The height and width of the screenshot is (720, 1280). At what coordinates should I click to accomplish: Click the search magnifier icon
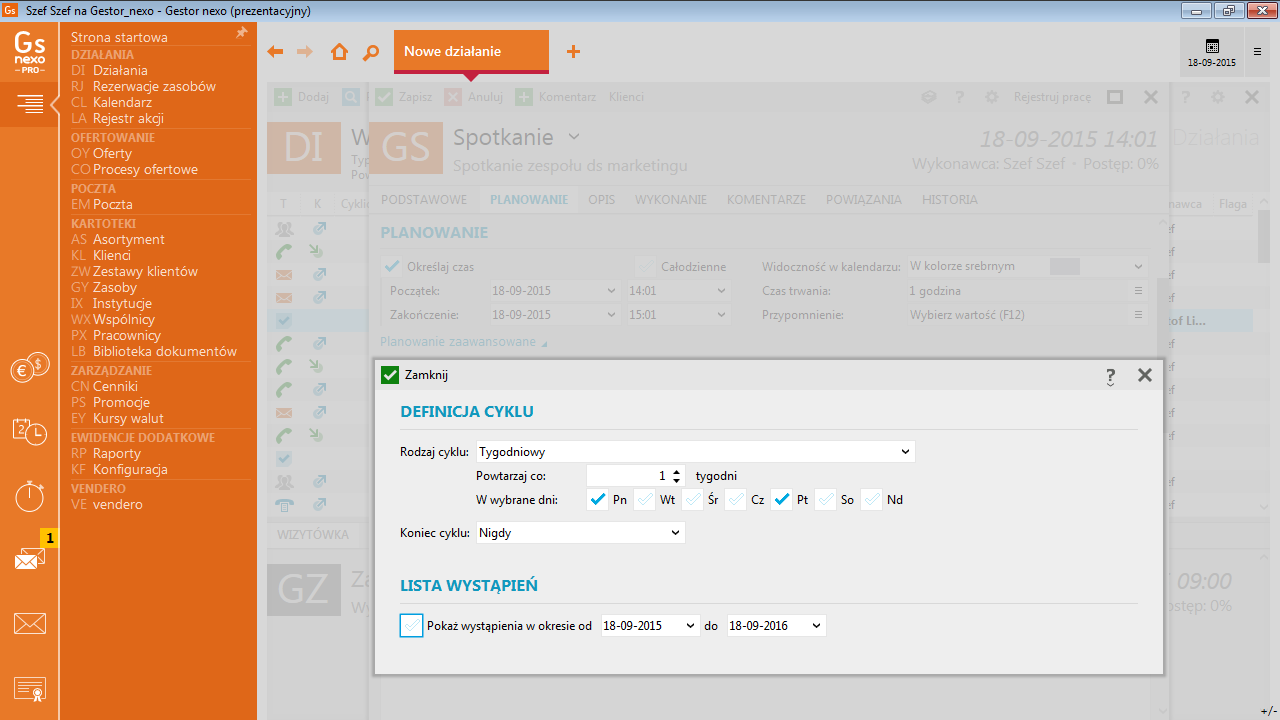[x=370, y=52]
